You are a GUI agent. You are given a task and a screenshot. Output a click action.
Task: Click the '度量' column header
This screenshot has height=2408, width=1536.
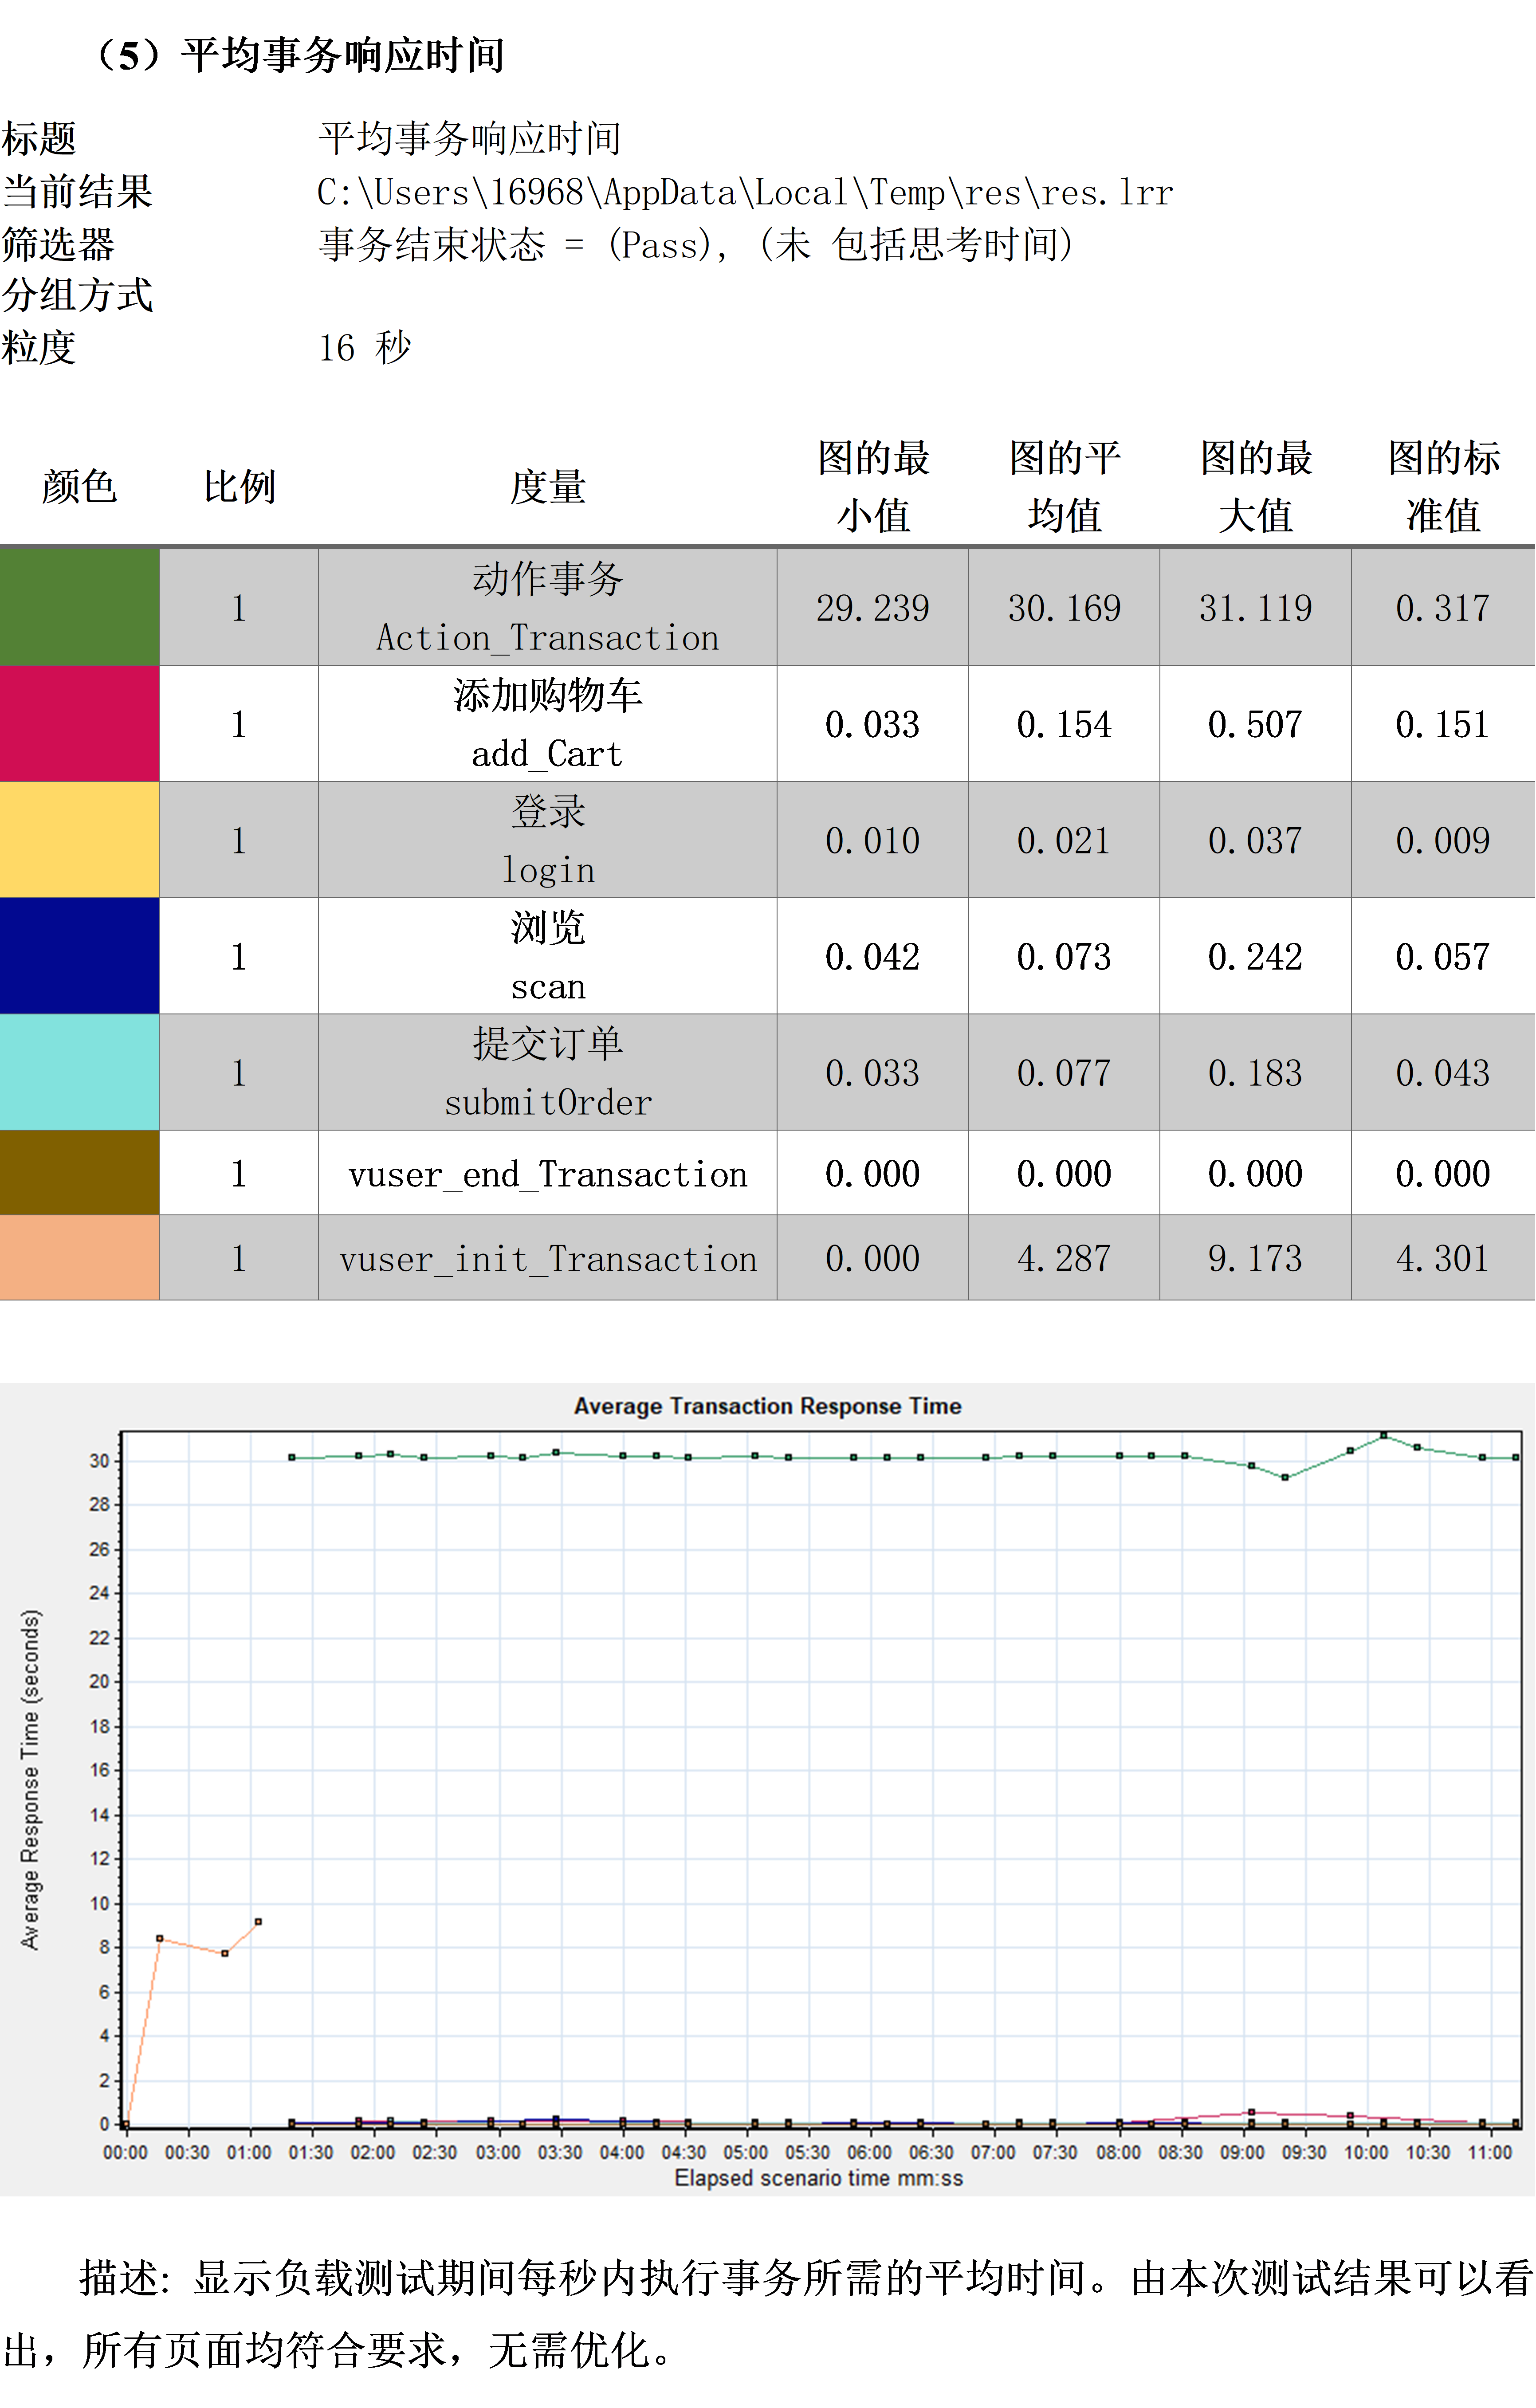click(548, 487)
